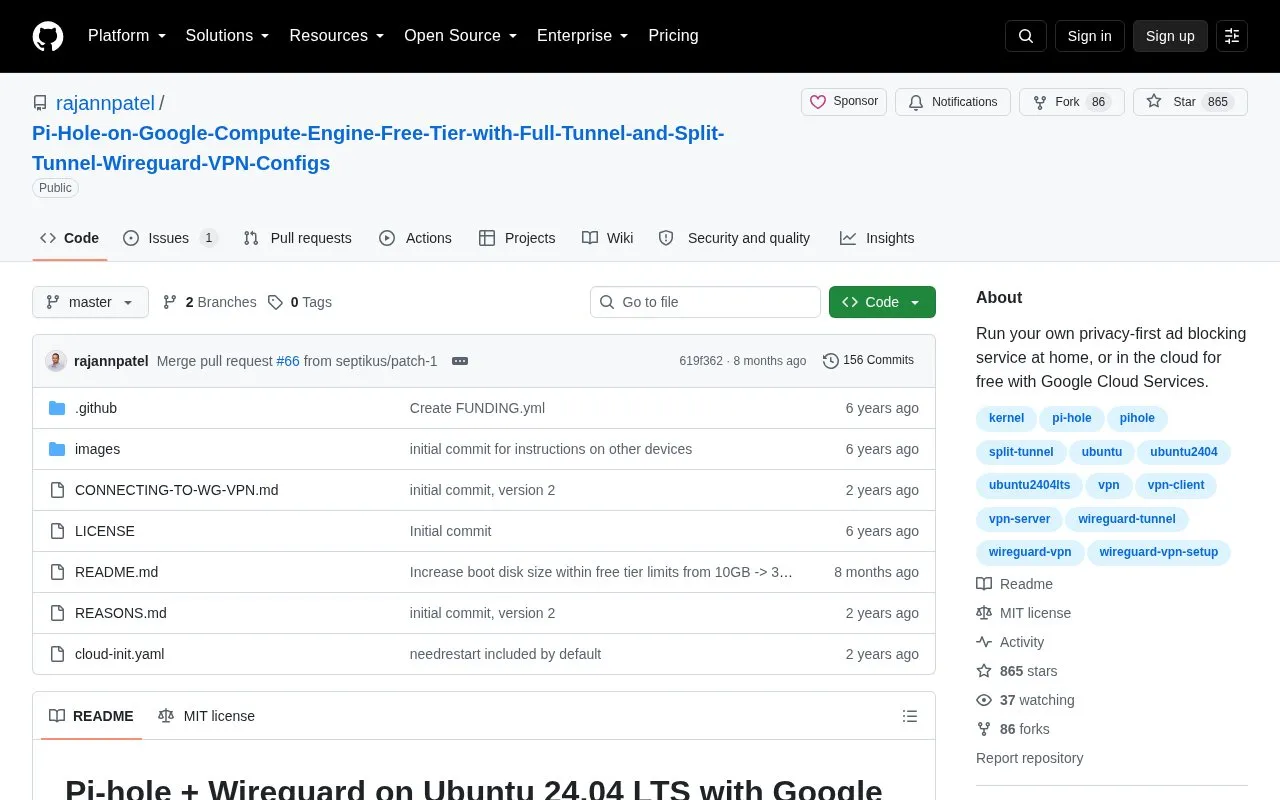The image size is (1280, 800).
Task: View 86 forks link in sidebar
Action: click(x=1013, y=729)
